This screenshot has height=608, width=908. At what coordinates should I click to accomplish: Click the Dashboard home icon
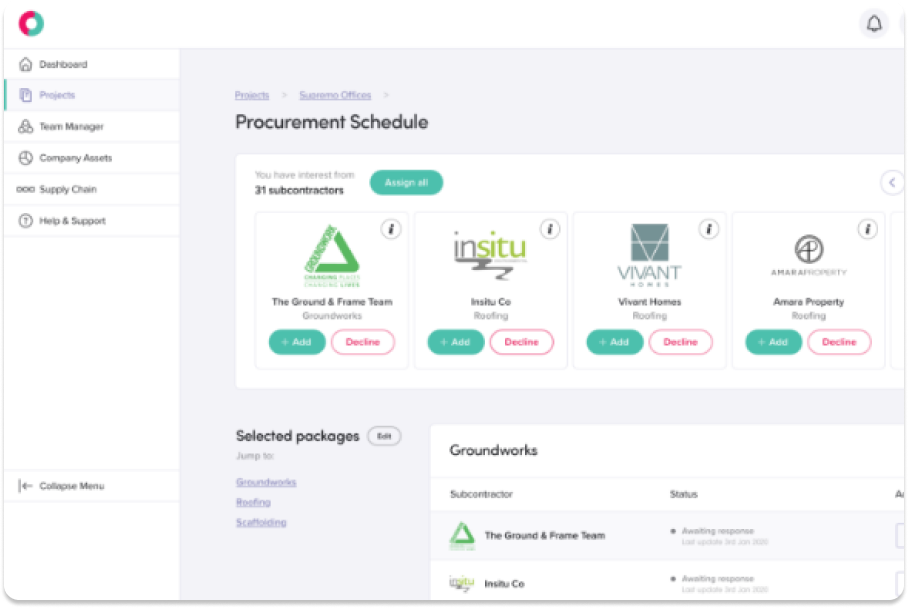(x=25, y=64)
